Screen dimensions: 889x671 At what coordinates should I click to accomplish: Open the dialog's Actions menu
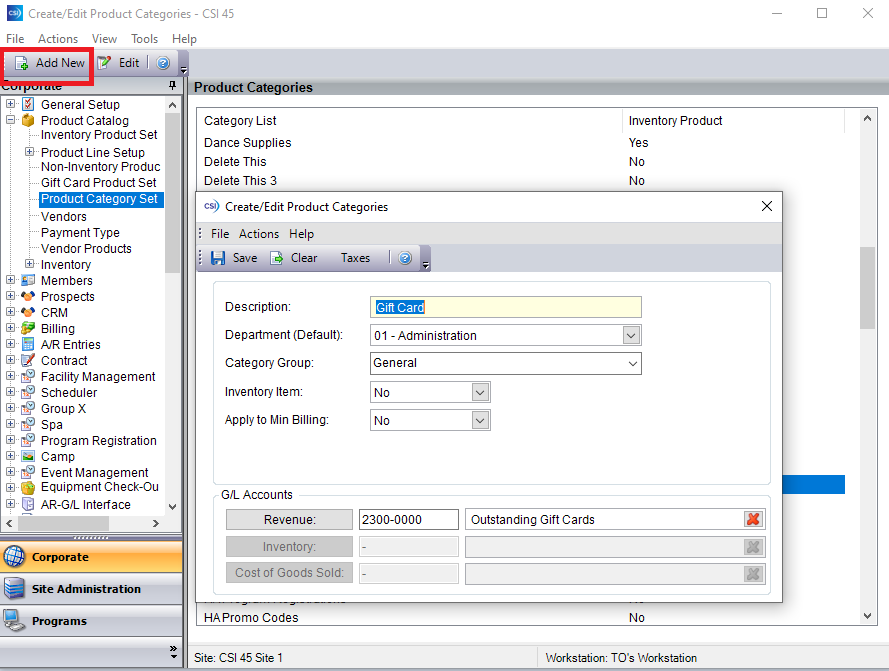[x=259, y=234]
